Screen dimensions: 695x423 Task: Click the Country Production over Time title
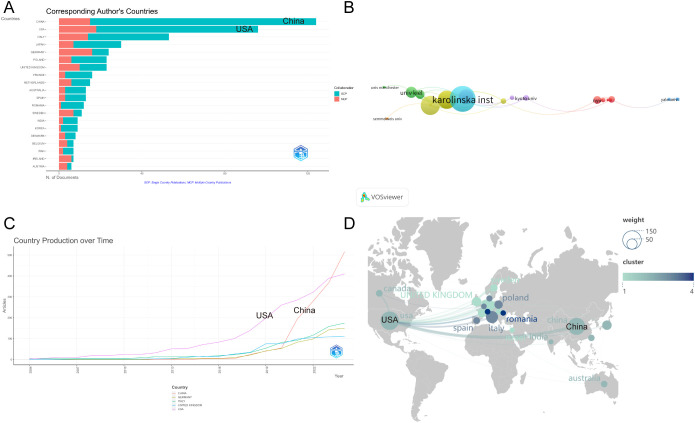63,240
